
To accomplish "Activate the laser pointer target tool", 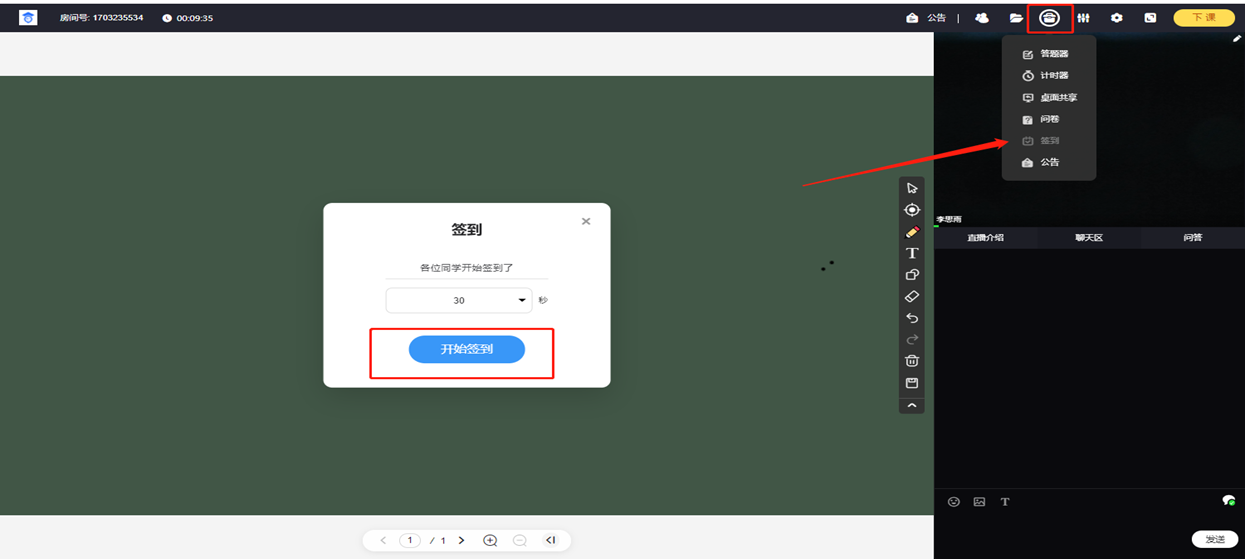I will click(912, 210).
